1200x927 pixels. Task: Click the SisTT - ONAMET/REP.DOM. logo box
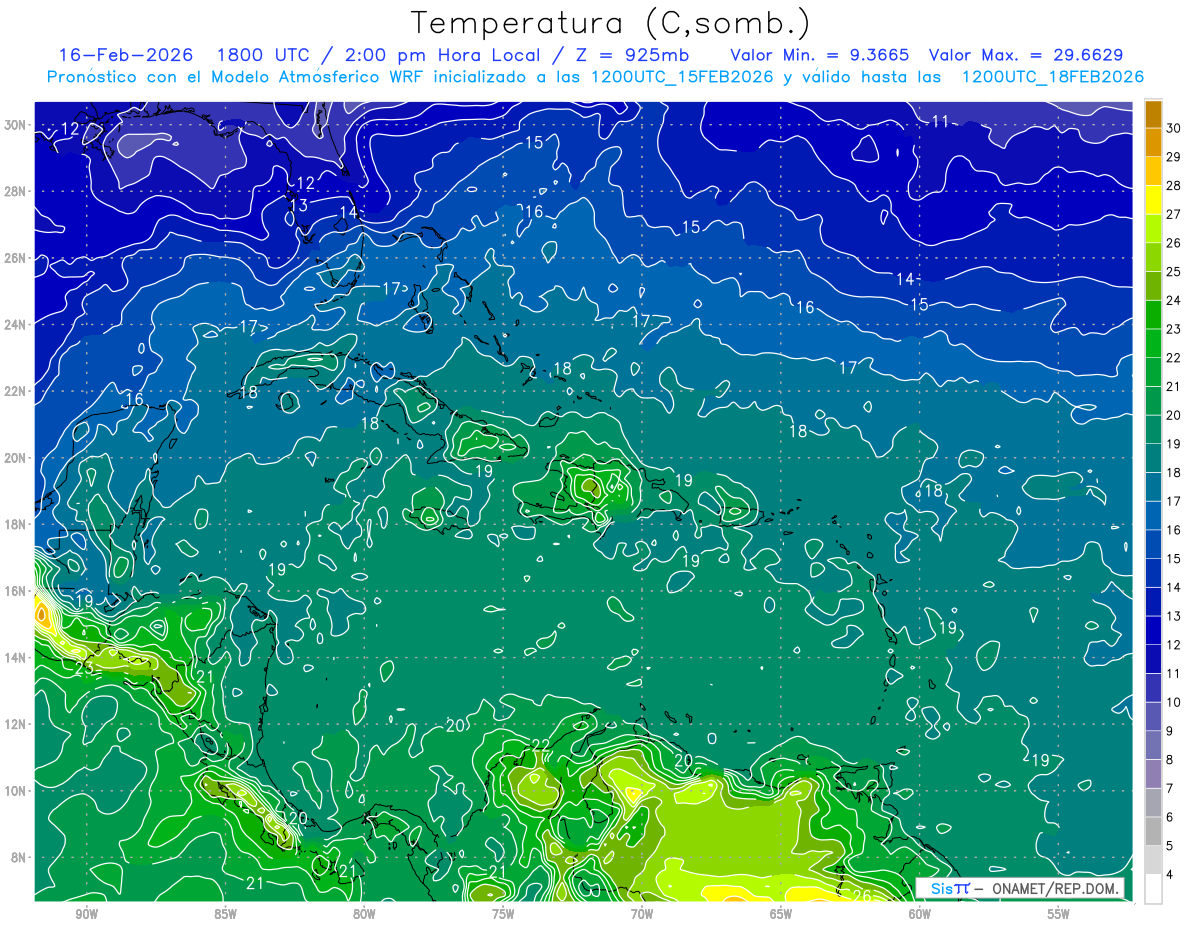click(x=1020, y=888)
